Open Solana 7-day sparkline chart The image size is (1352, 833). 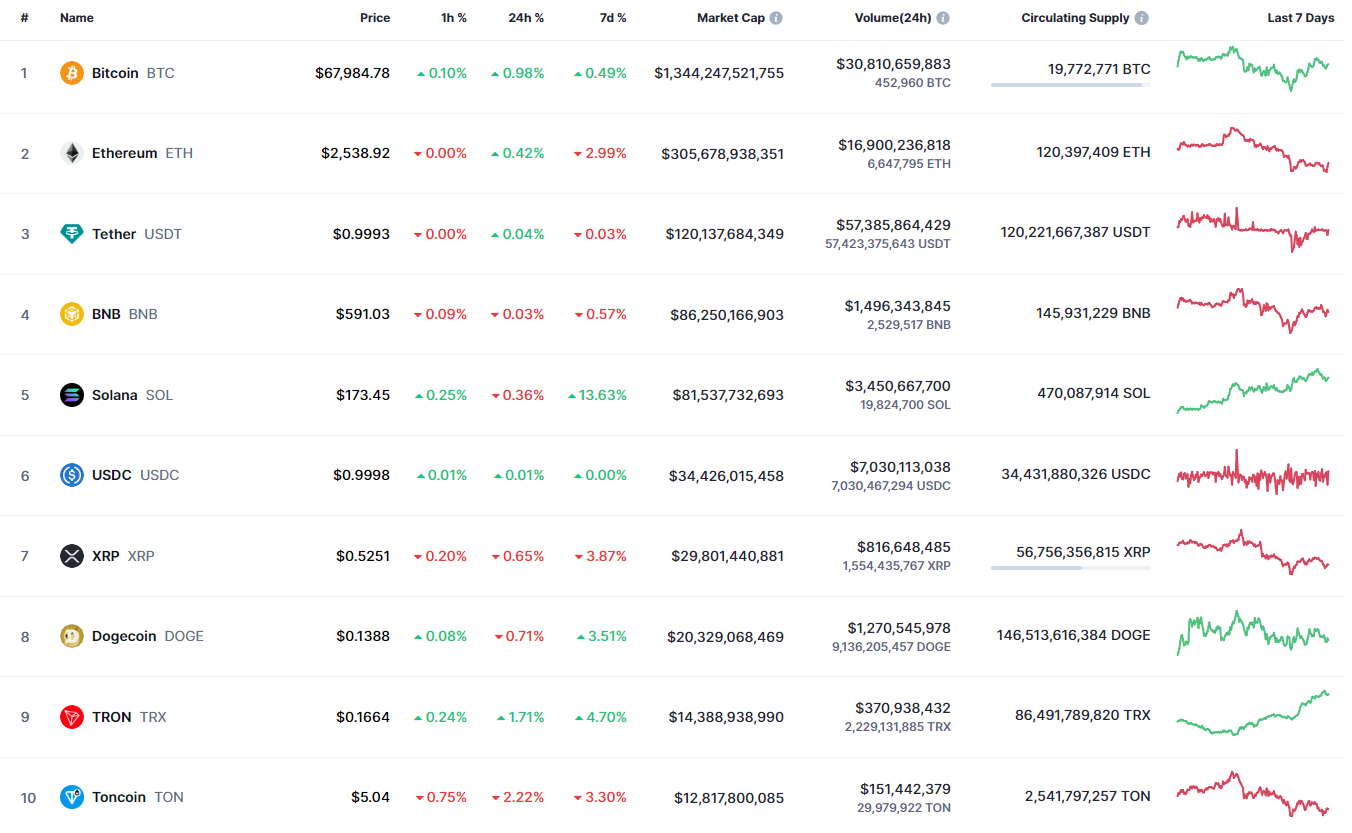point(1253,390)
